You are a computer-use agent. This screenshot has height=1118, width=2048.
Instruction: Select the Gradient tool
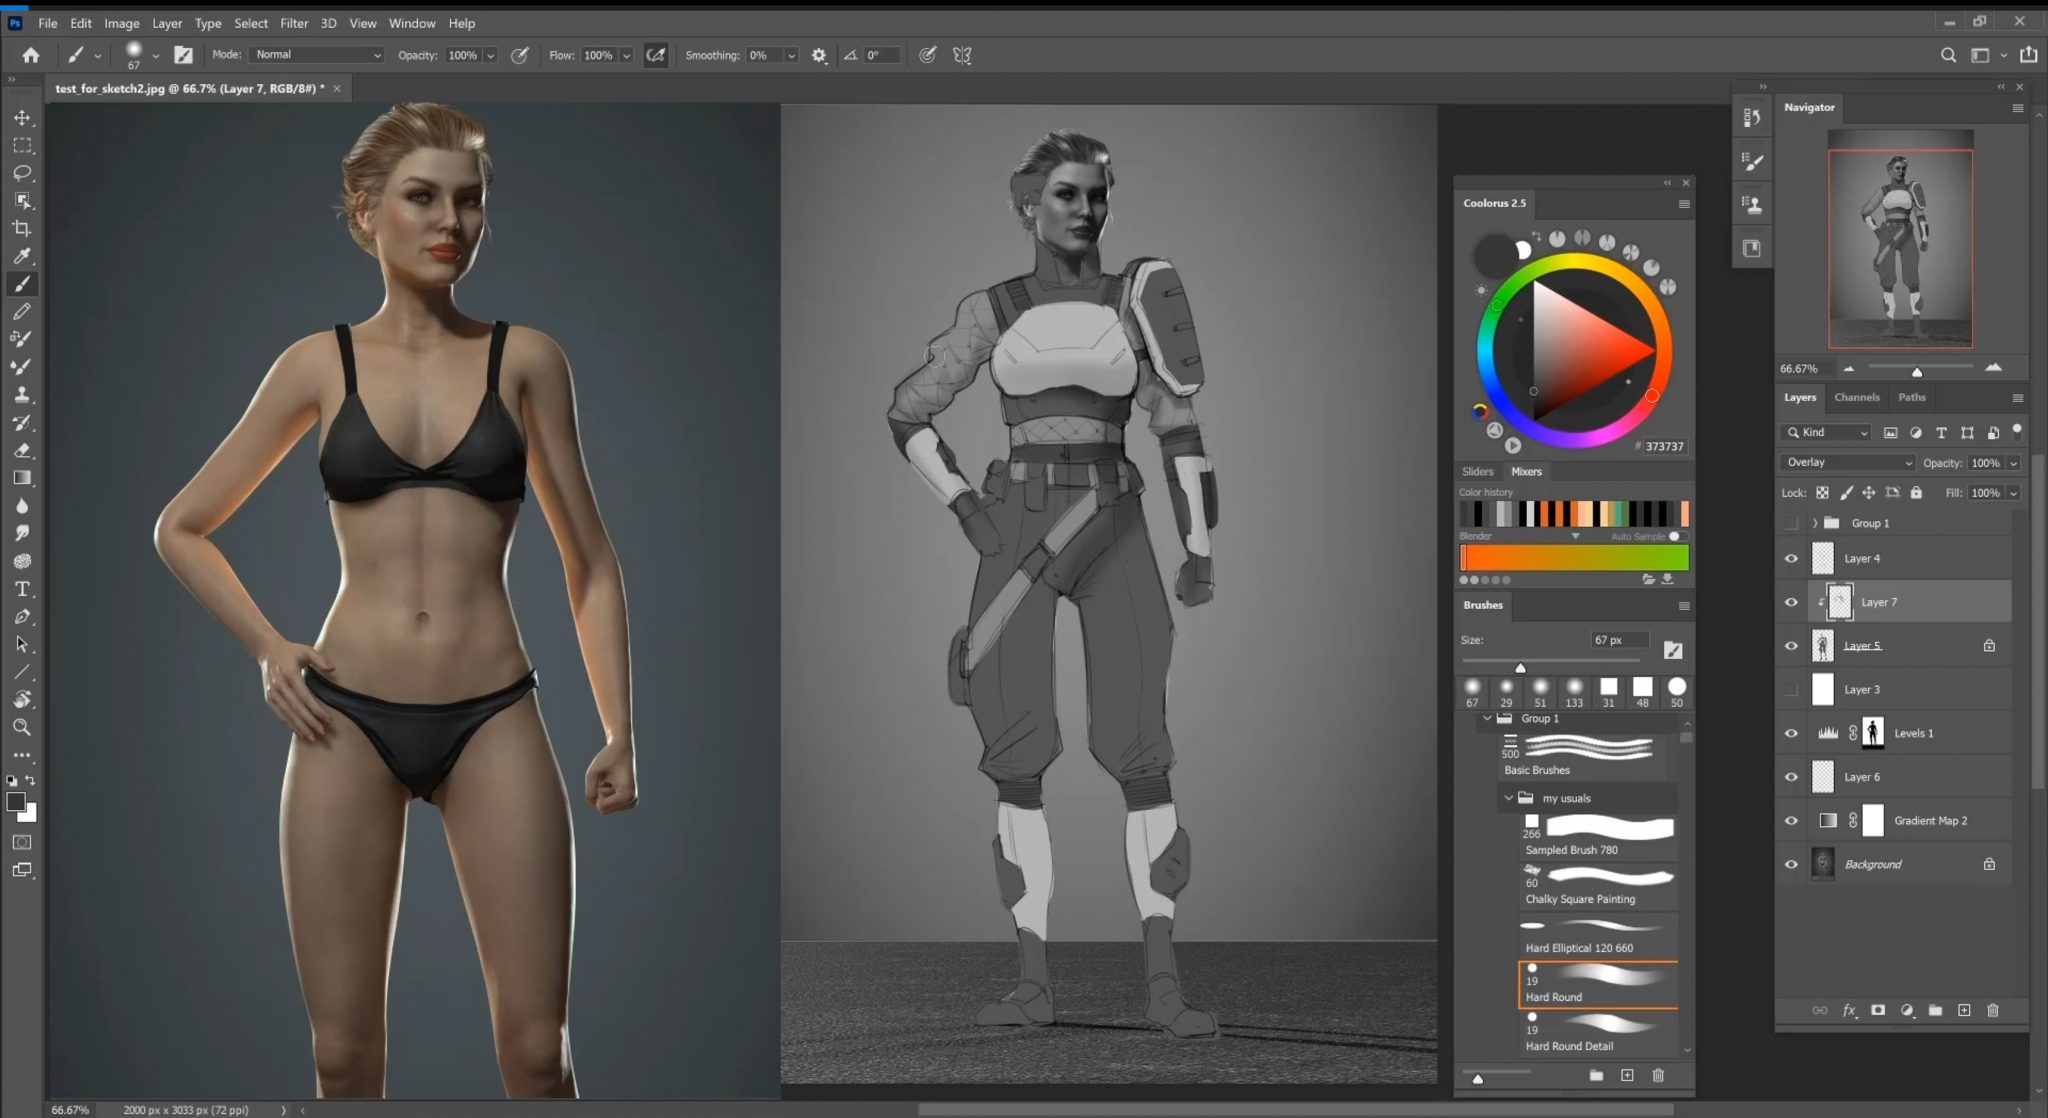[21, 478]
